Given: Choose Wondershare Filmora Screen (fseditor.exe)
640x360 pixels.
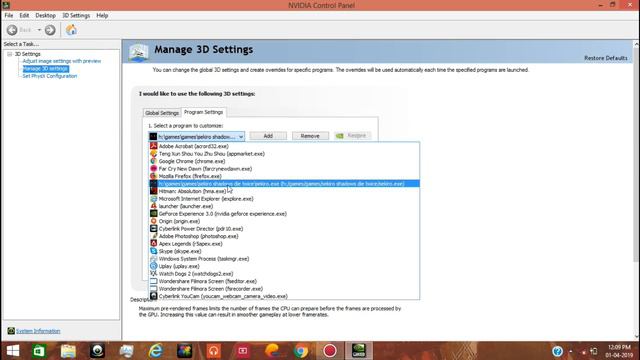Looking at the screenshot, I should pyautogui.click(x=284, y=281).
